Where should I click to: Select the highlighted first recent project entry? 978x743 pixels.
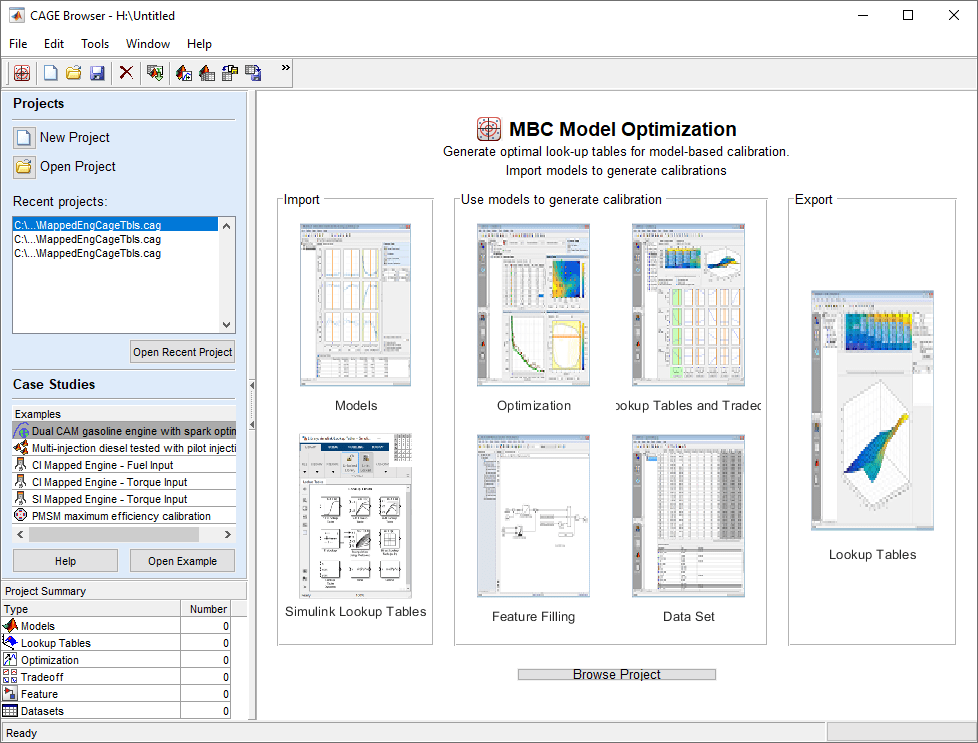115,225
